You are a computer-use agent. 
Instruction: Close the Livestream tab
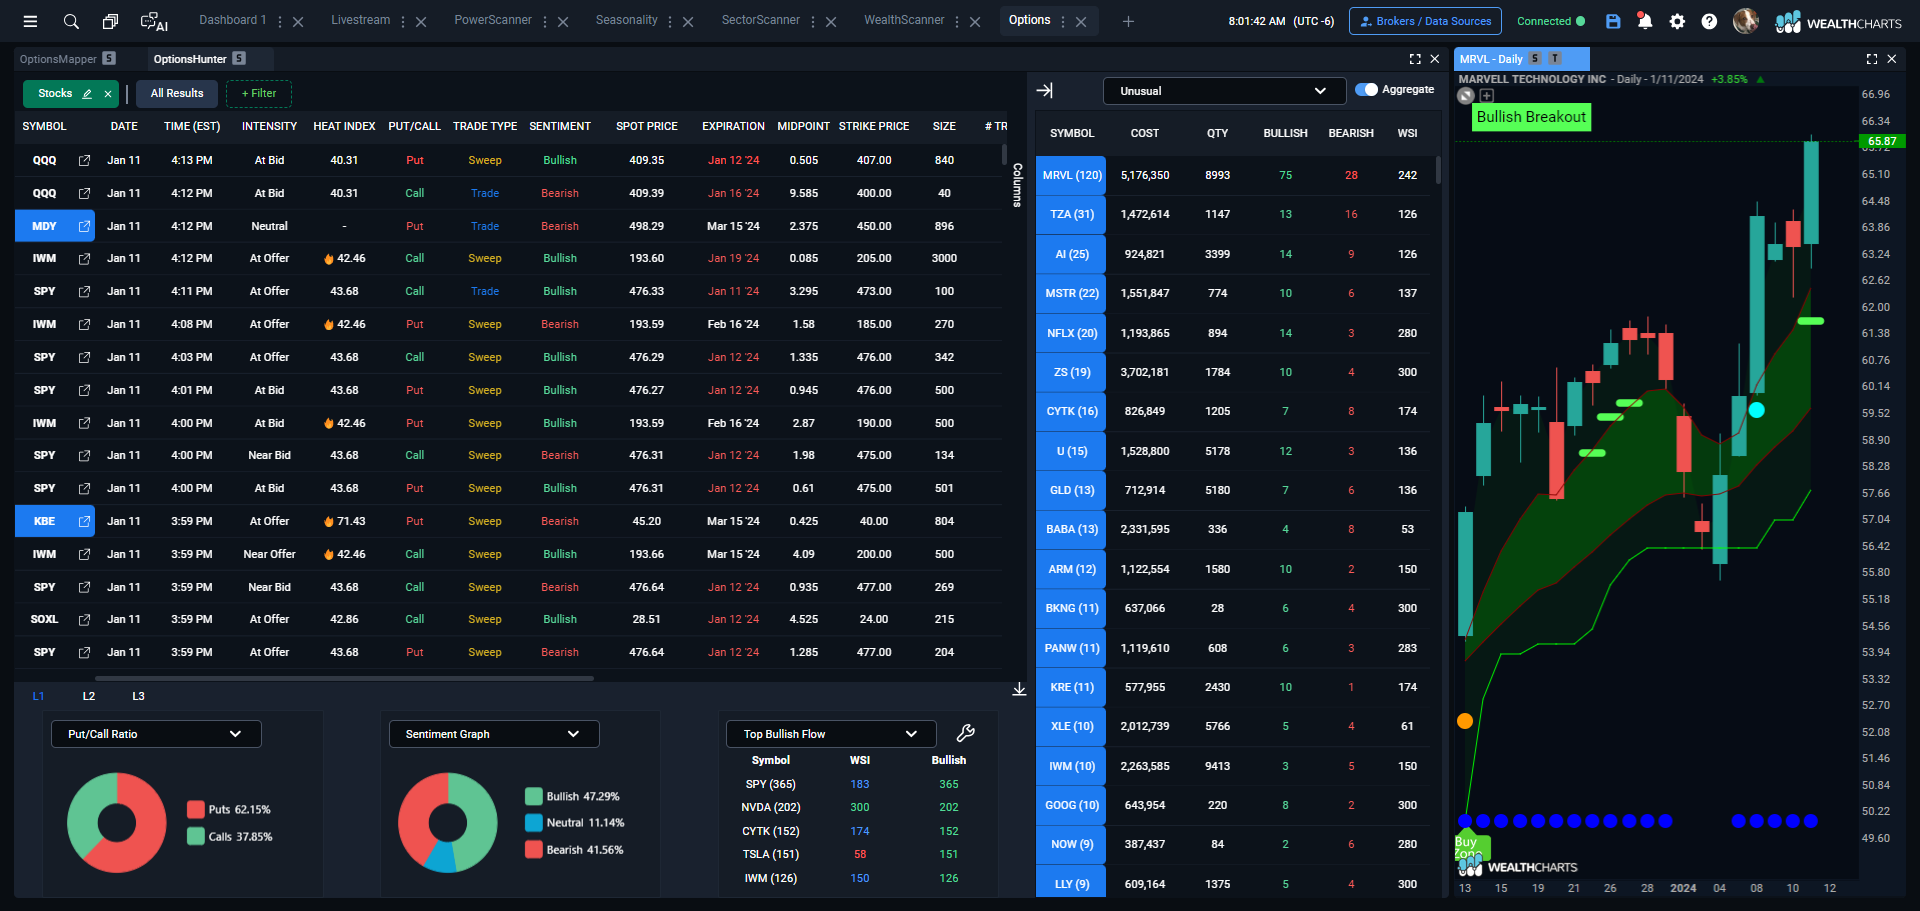(421, 21)
